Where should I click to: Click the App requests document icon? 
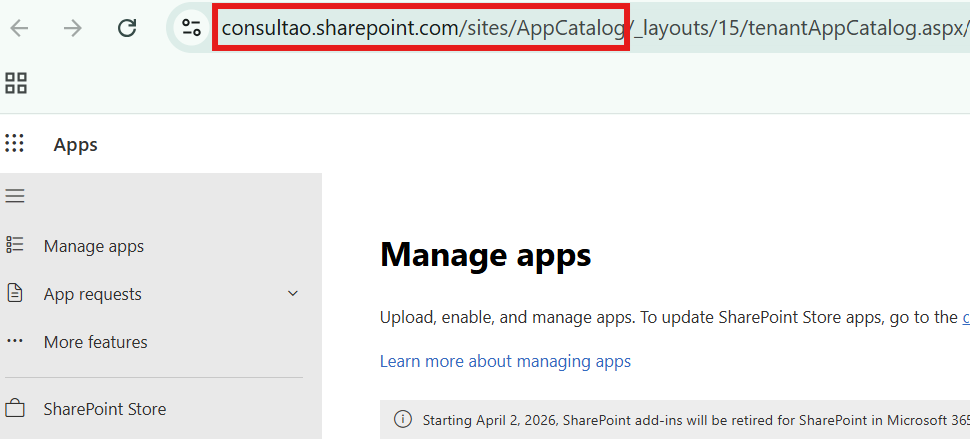click(x=14, y=292)
